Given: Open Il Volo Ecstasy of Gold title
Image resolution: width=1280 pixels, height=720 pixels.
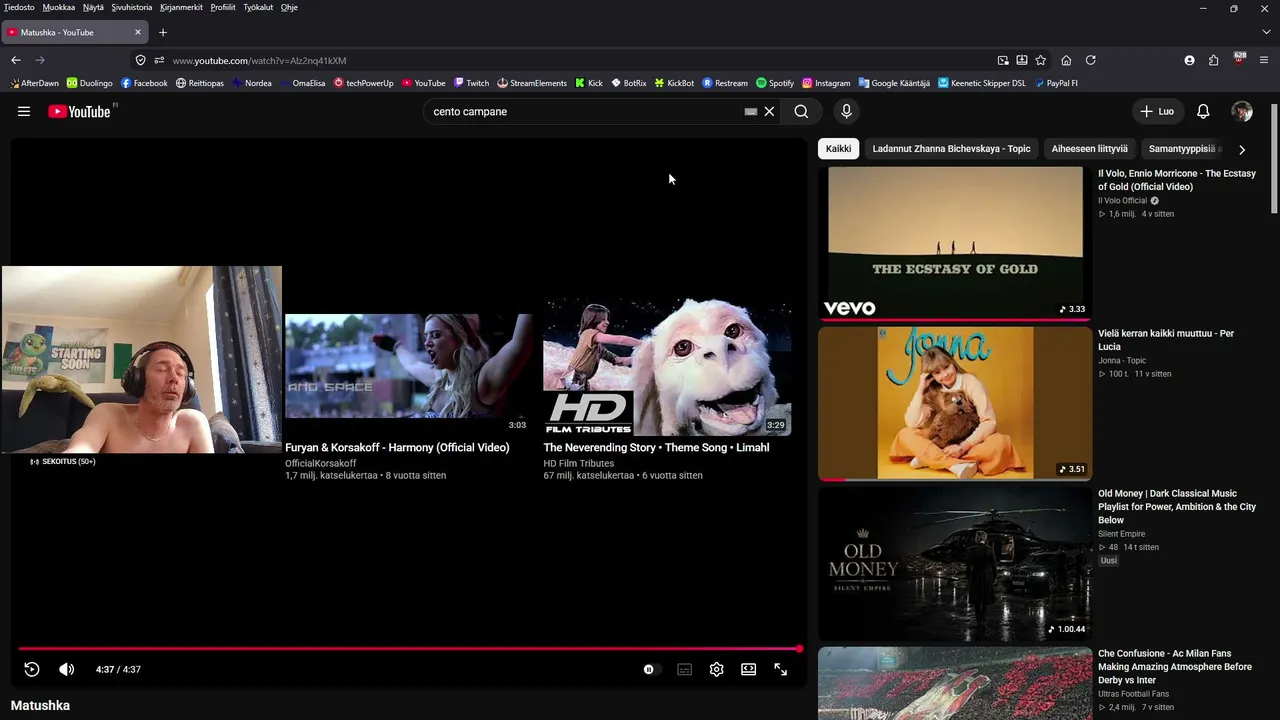Looking at the screenshot, I should 1176,180.
